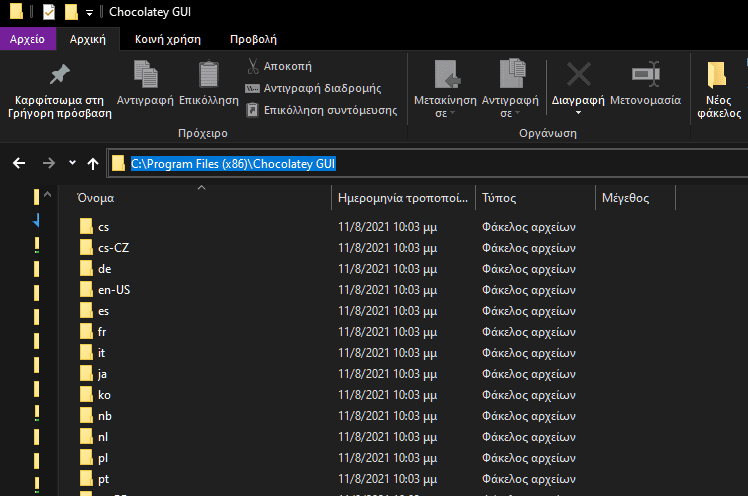
Task: Switch to the Κοινή χρήση ribbon tab
Action: coord(167,39)
